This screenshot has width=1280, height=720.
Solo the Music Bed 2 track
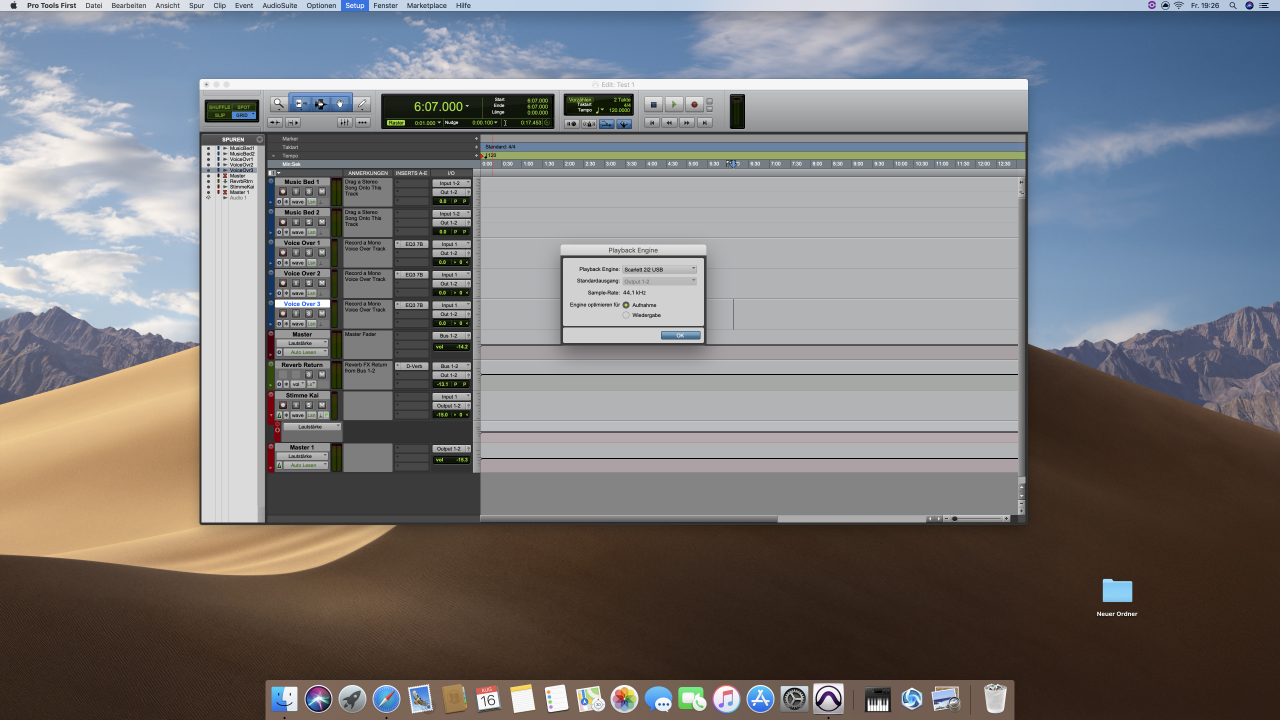(309, 222)
